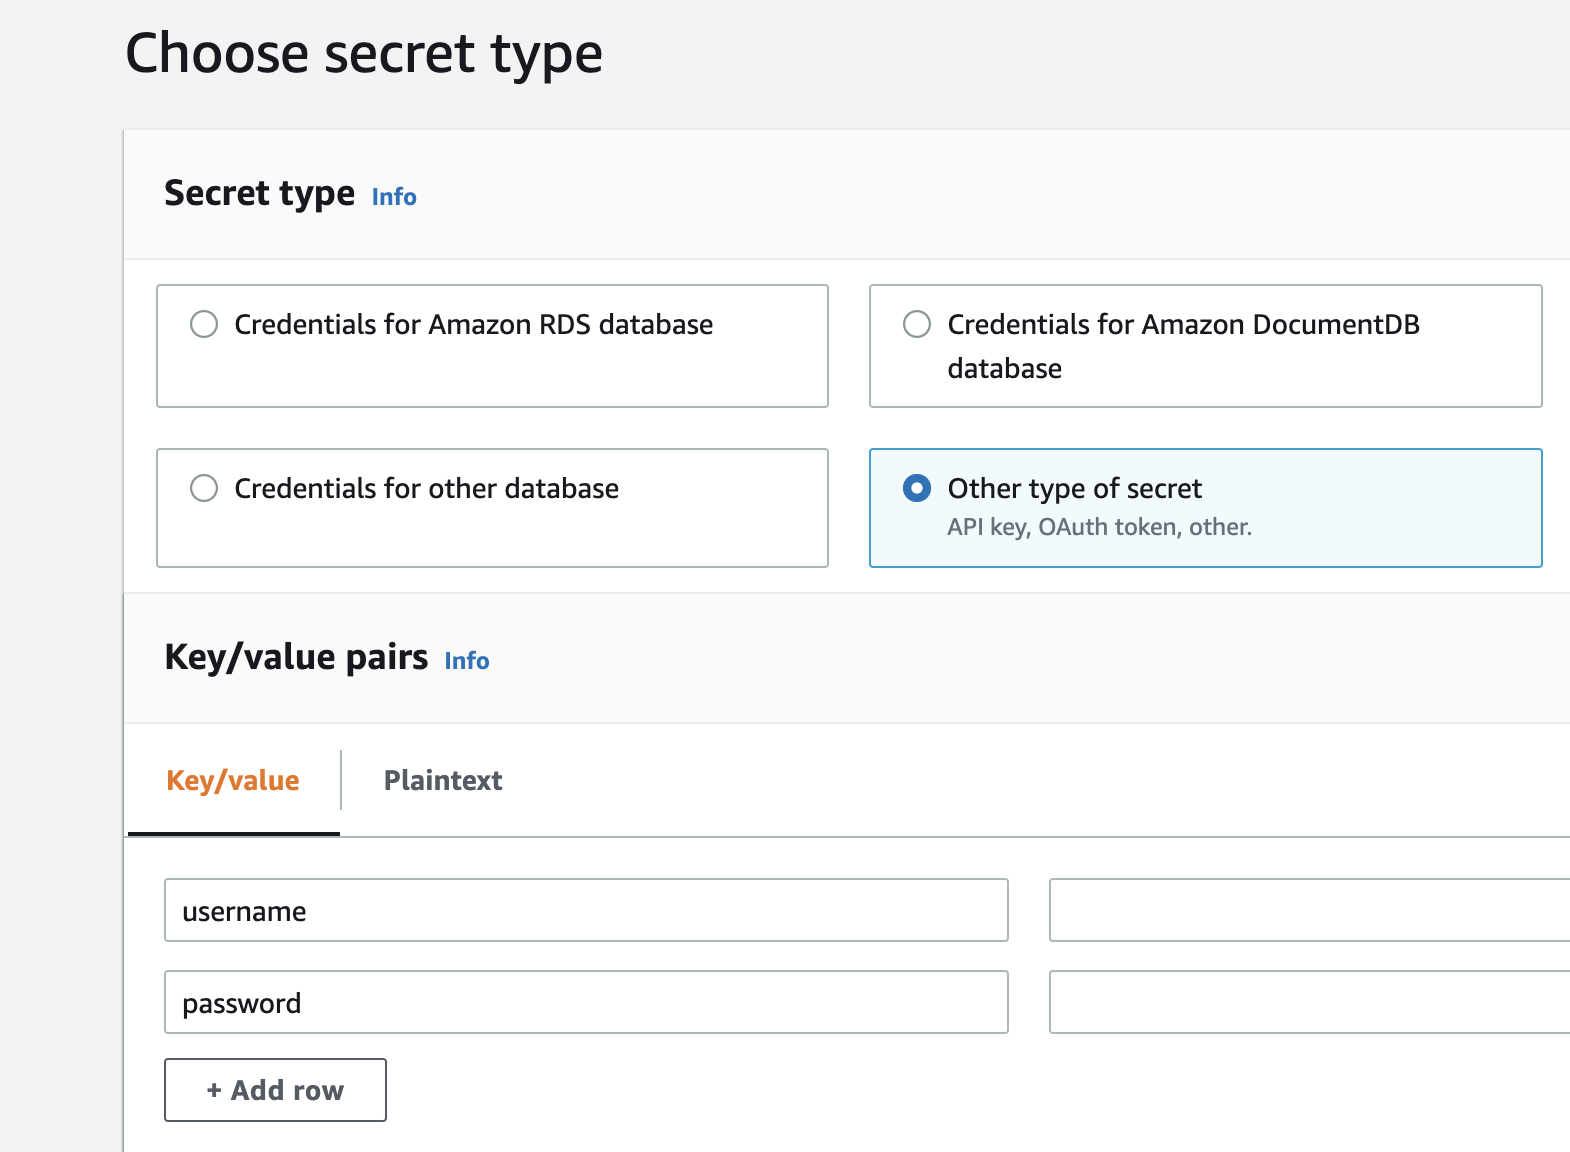Open Info link next to Key/value pairs
Image resolution: width=1570 pixels, height=1152 pixels.
[x=467, y=661]
